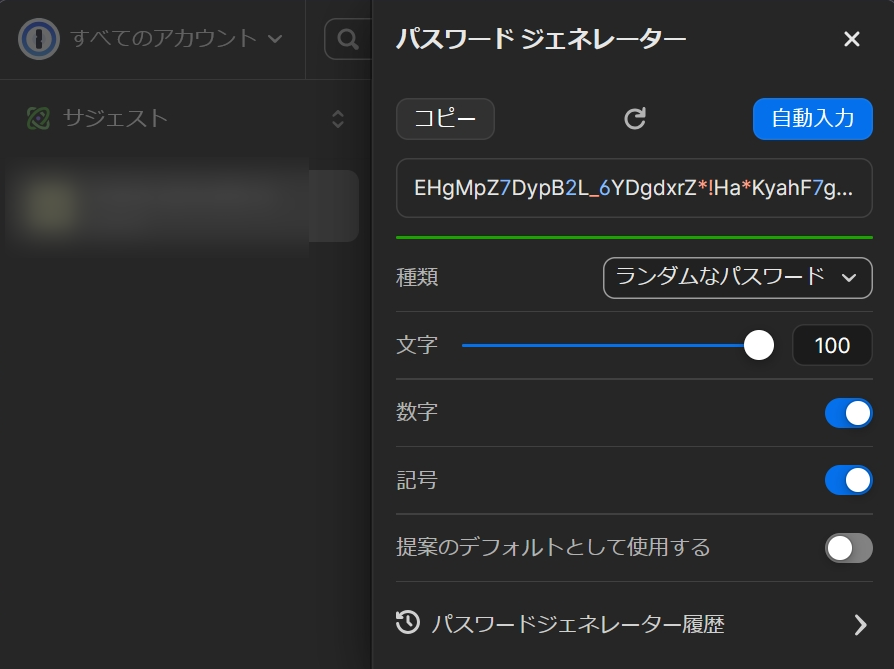Screen dimensions: 894x669
Task: Regenerate the password with the refresh icon
Action: pos(635,119)
